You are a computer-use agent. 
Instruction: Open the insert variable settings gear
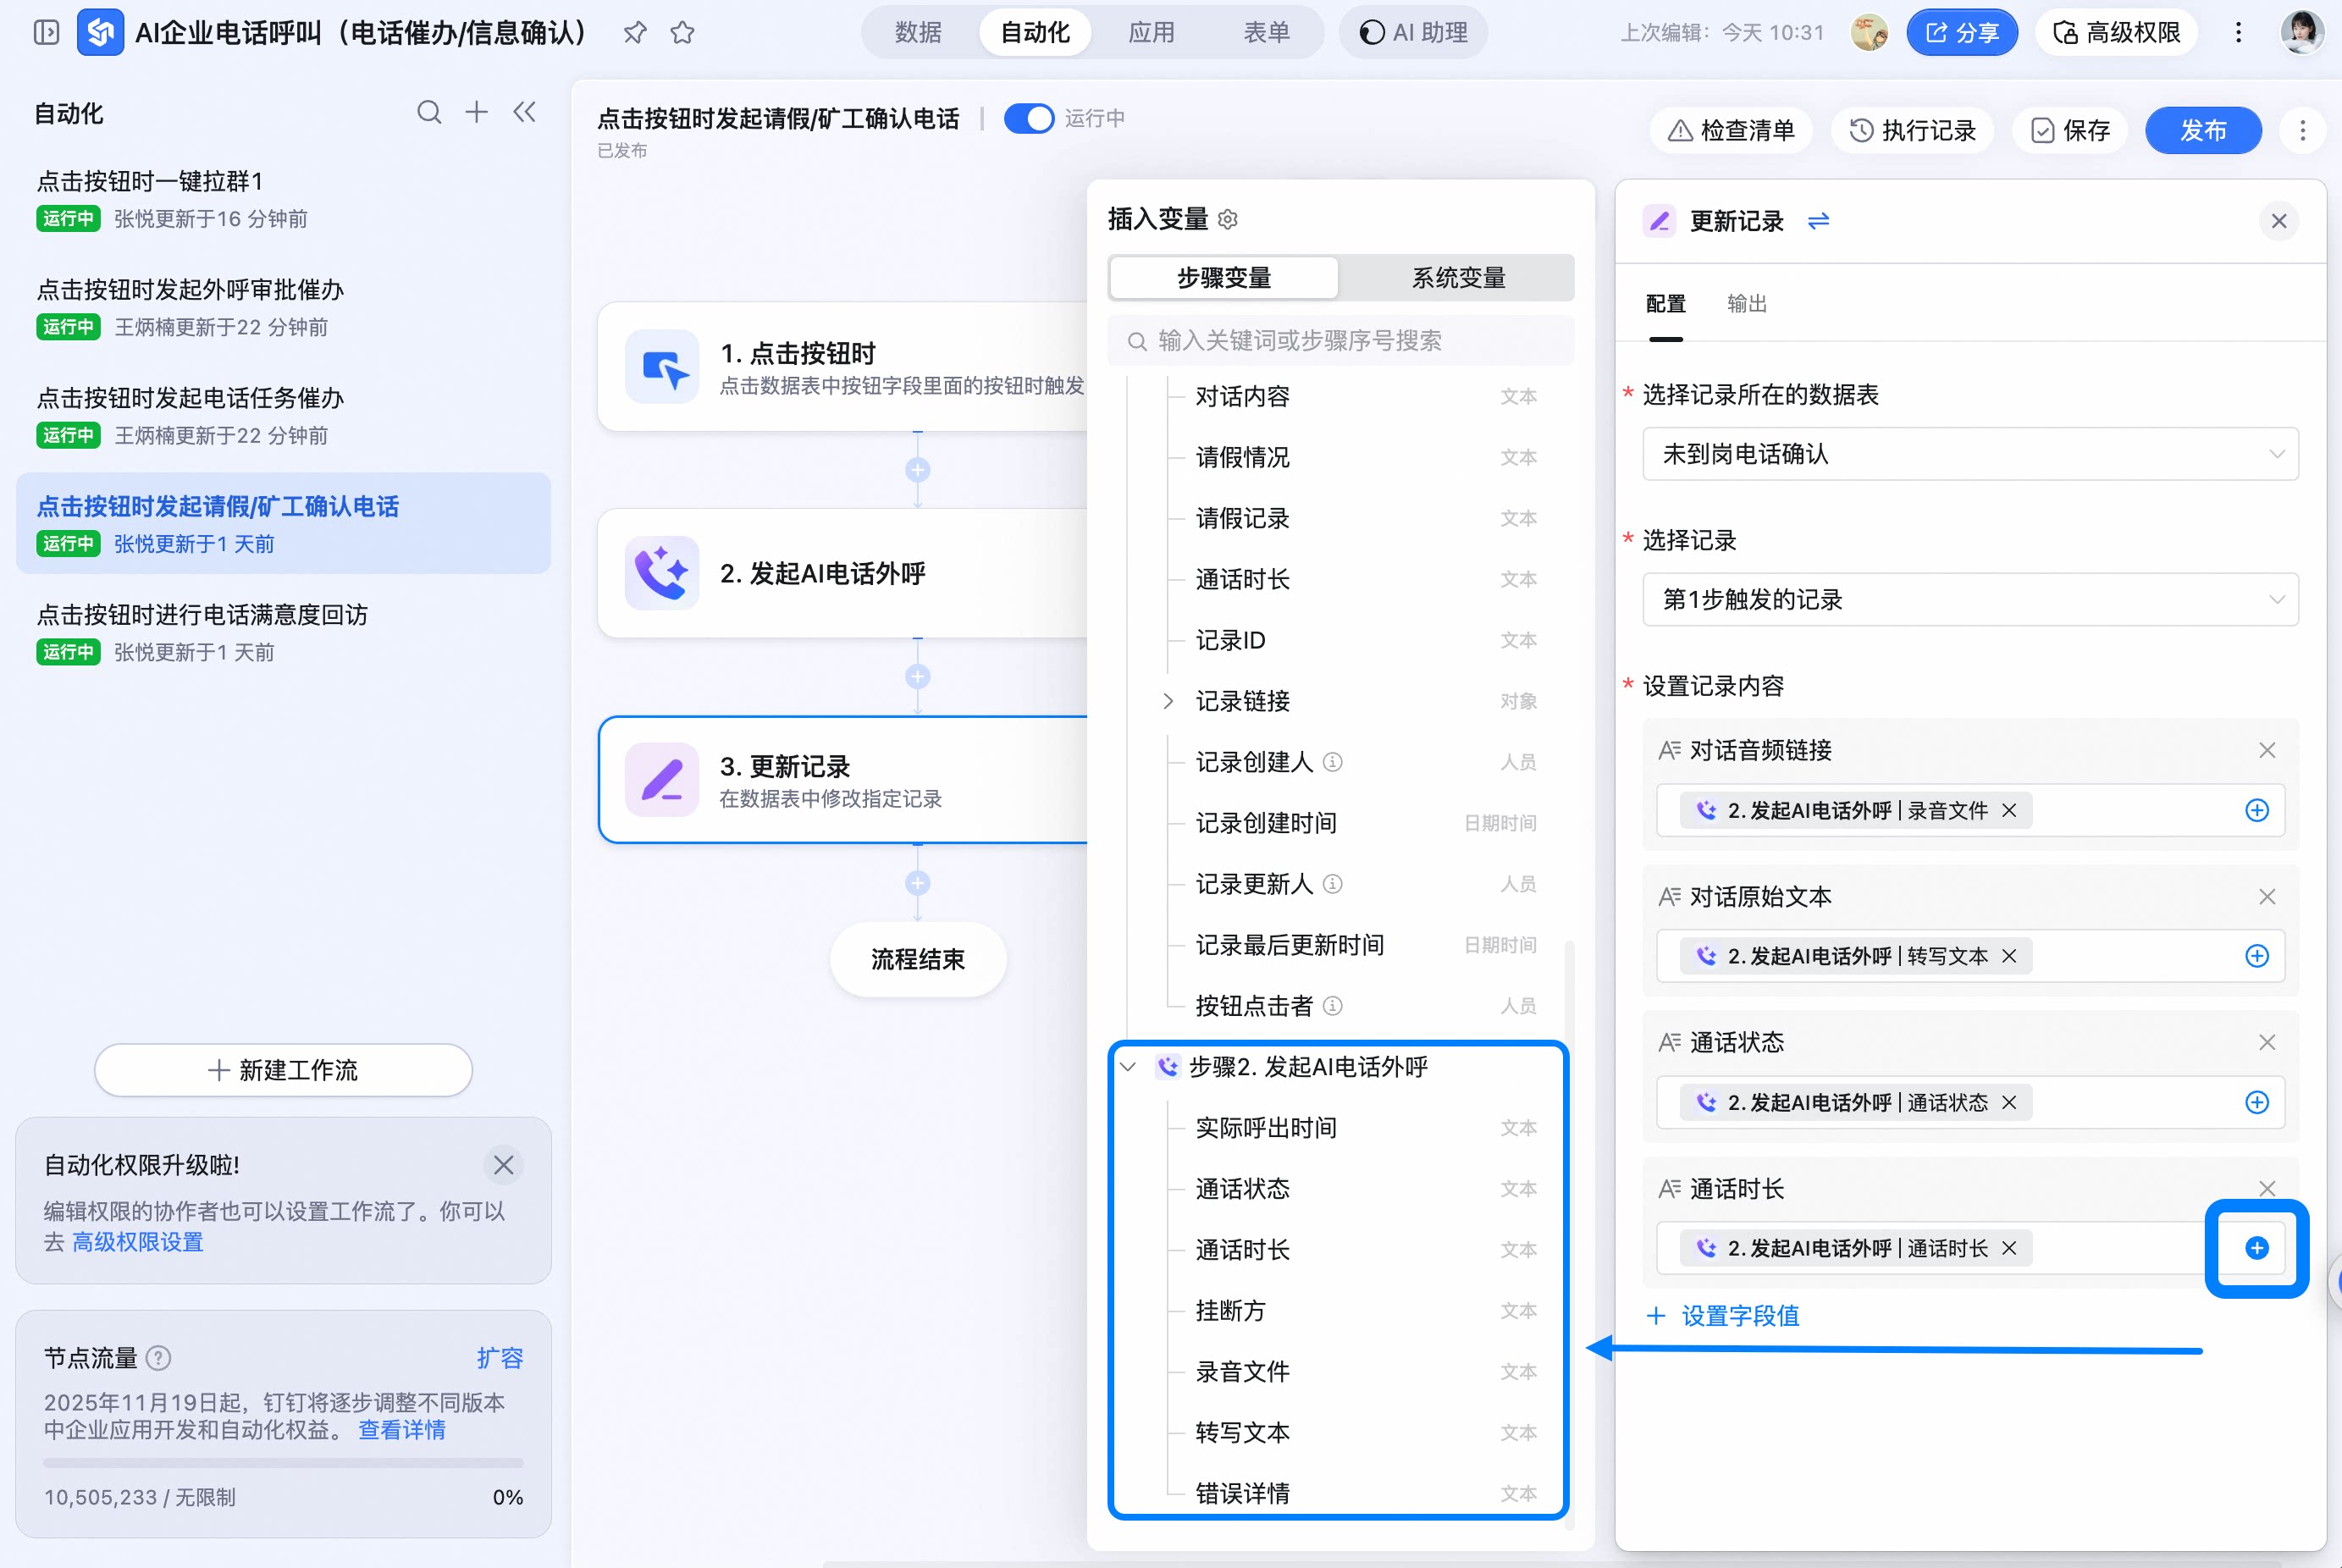1228,219
